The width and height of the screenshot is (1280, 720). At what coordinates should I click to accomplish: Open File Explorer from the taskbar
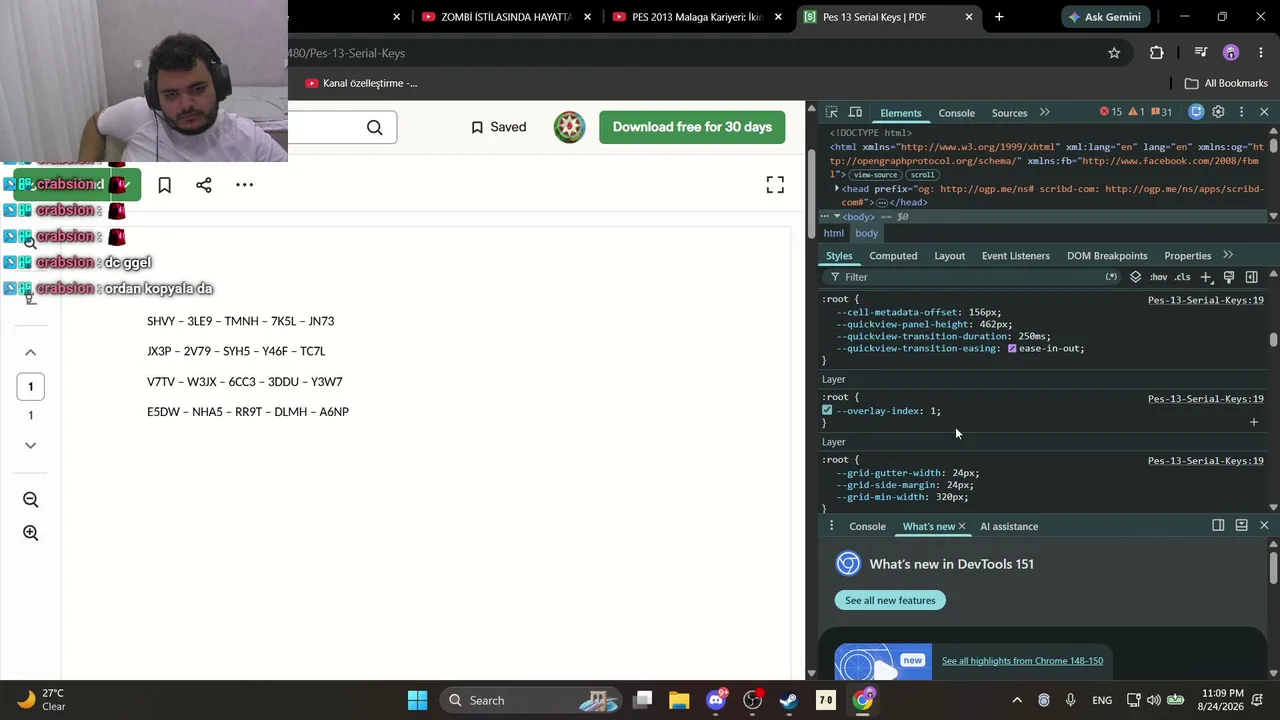click(x=679, y=700)
